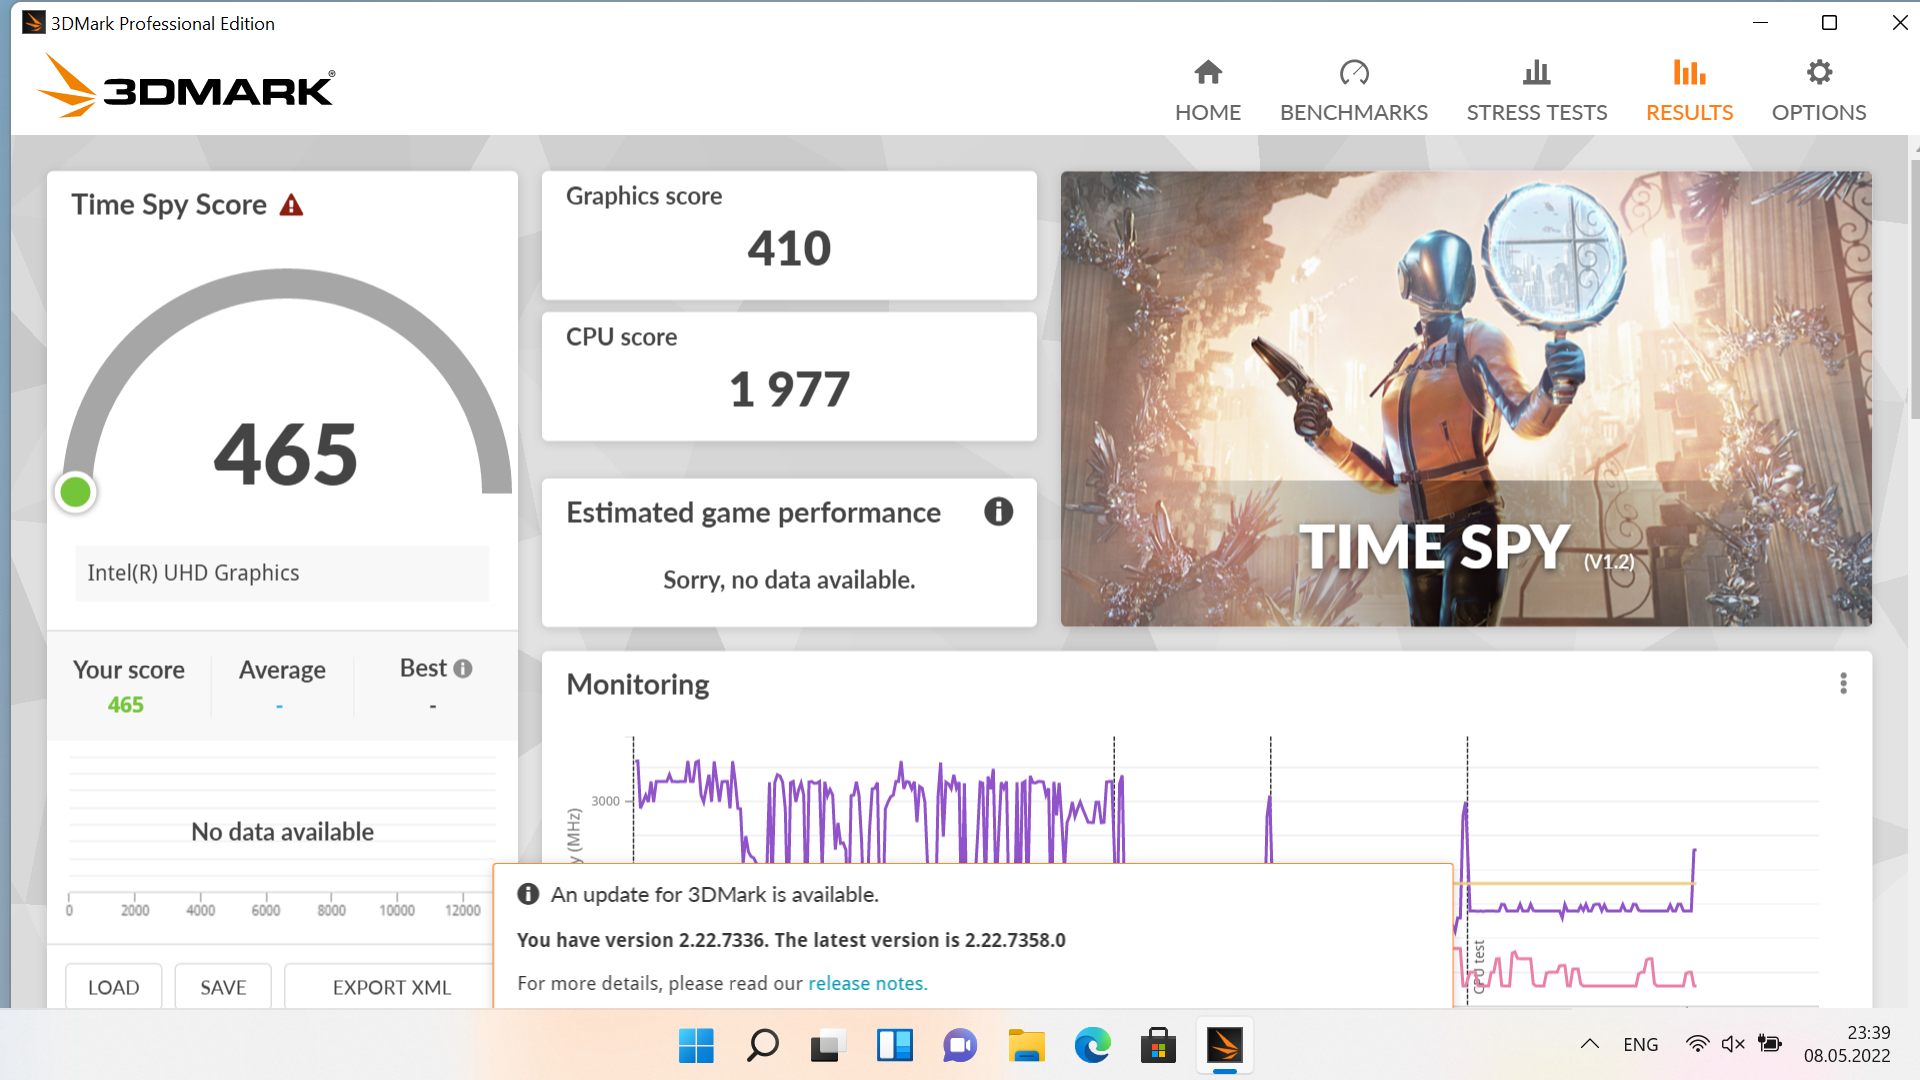This screenshot has height=1080, width=1920.
Task: Click the Export XML button
Action: 391,987
